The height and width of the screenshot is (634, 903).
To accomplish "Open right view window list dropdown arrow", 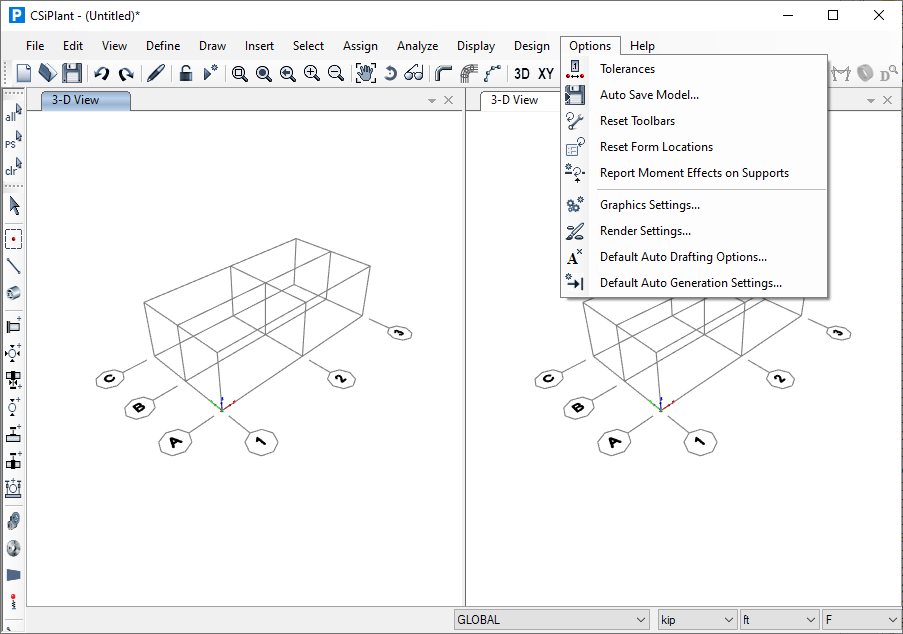I will [x=871, y=101].
